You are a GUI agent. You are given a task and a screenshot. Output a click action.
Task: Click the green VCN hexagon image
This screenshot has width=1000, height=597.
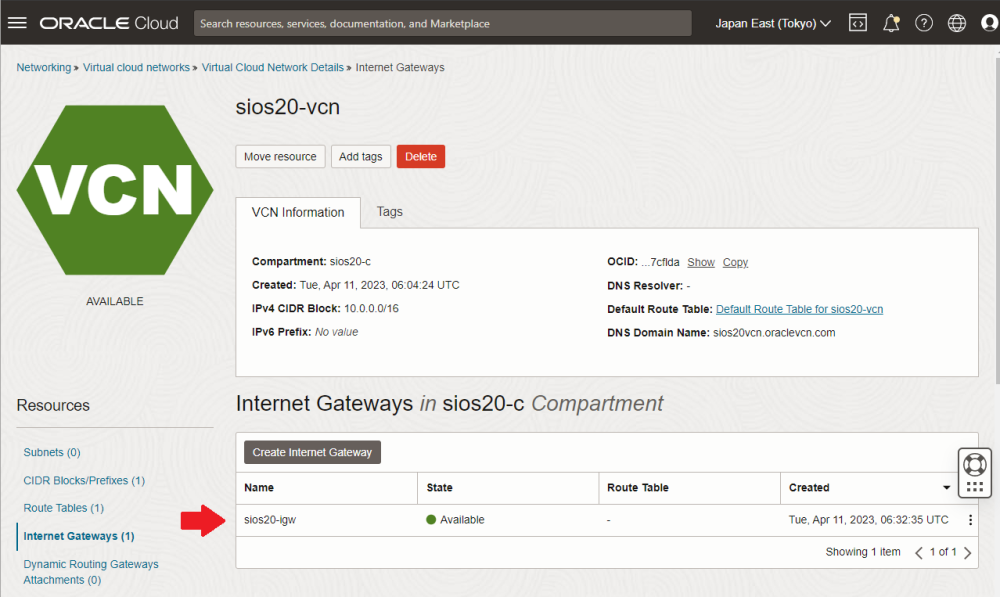click(115, 190)
